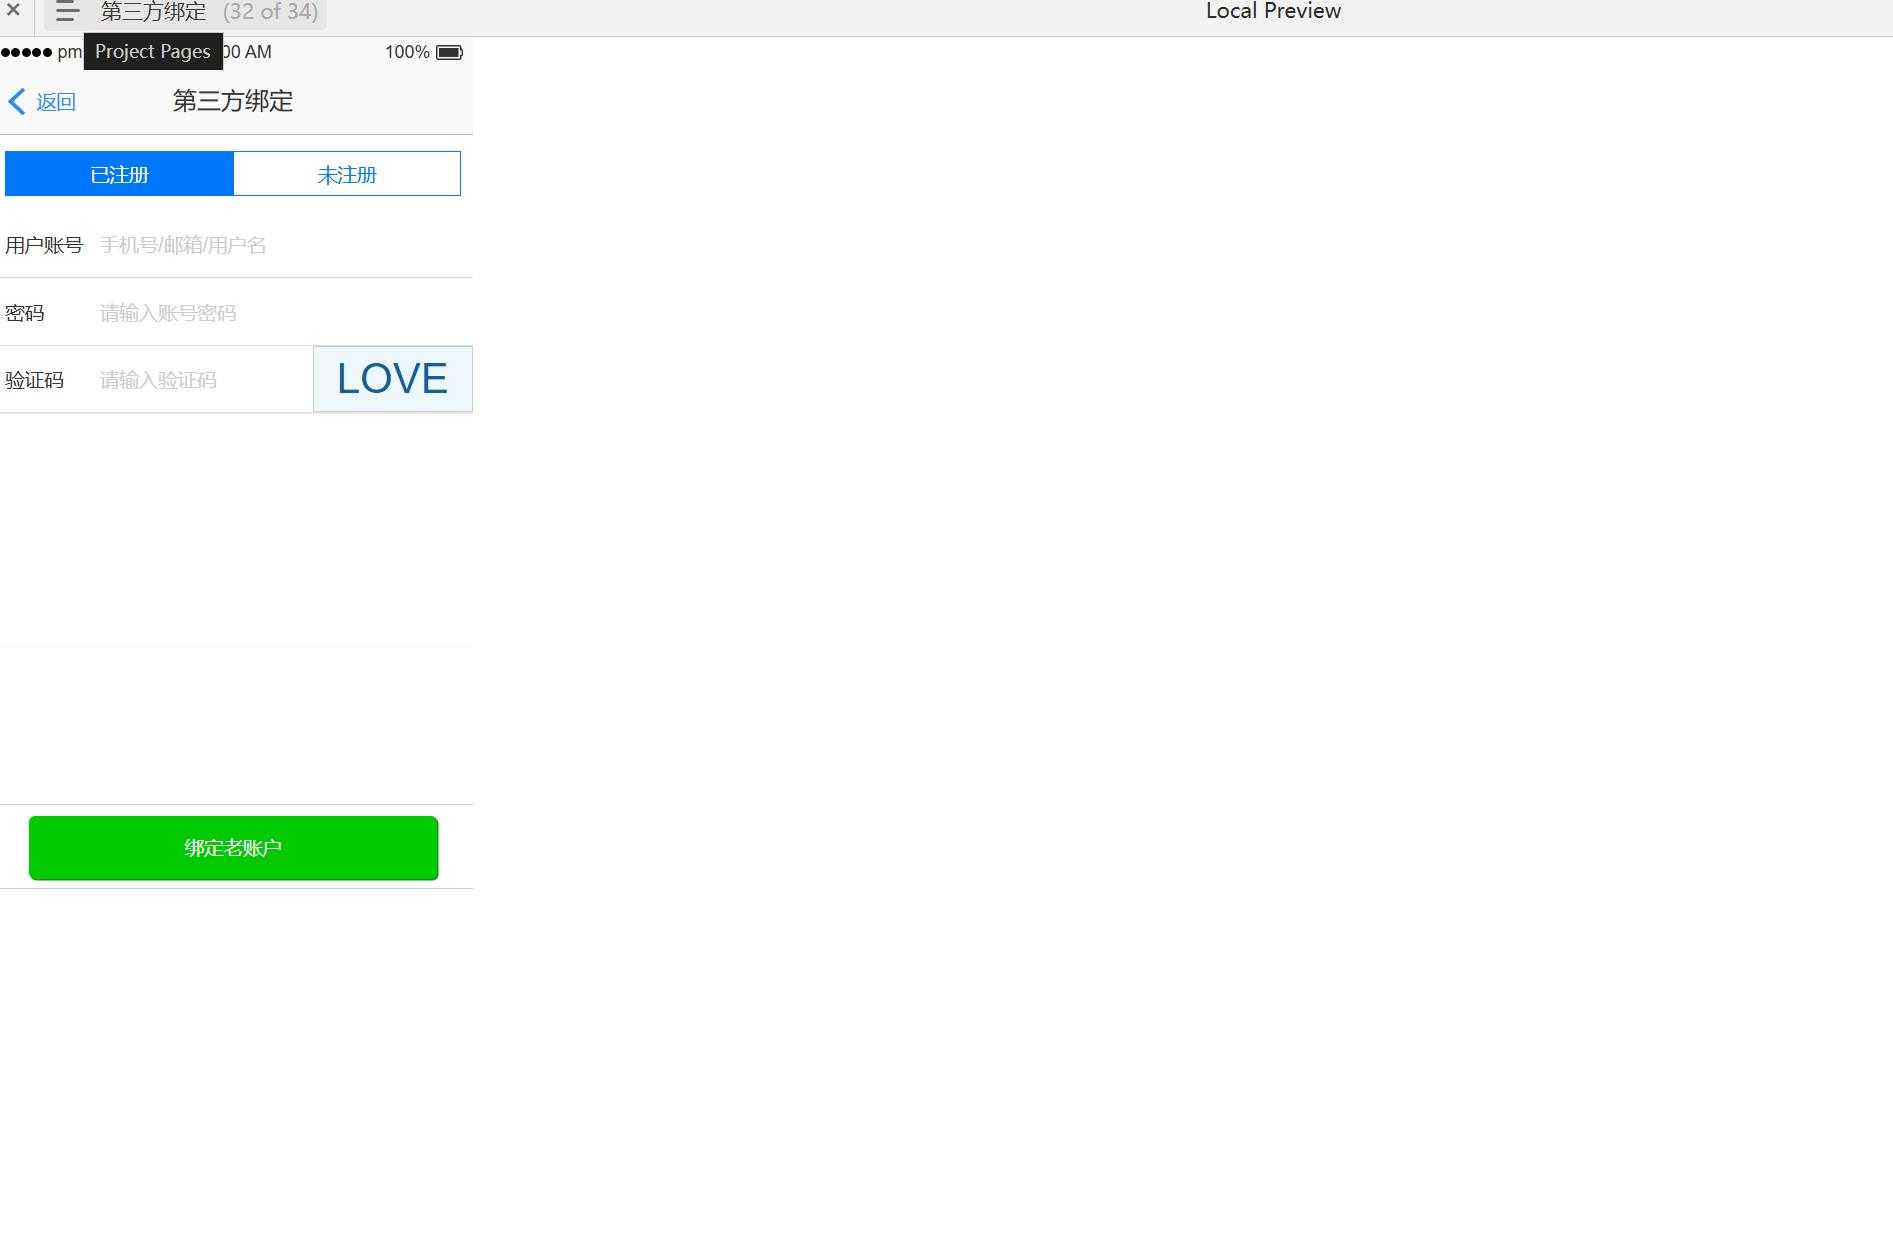
Task: Click the 100% battery percentage text
Action: pos(407,52)
